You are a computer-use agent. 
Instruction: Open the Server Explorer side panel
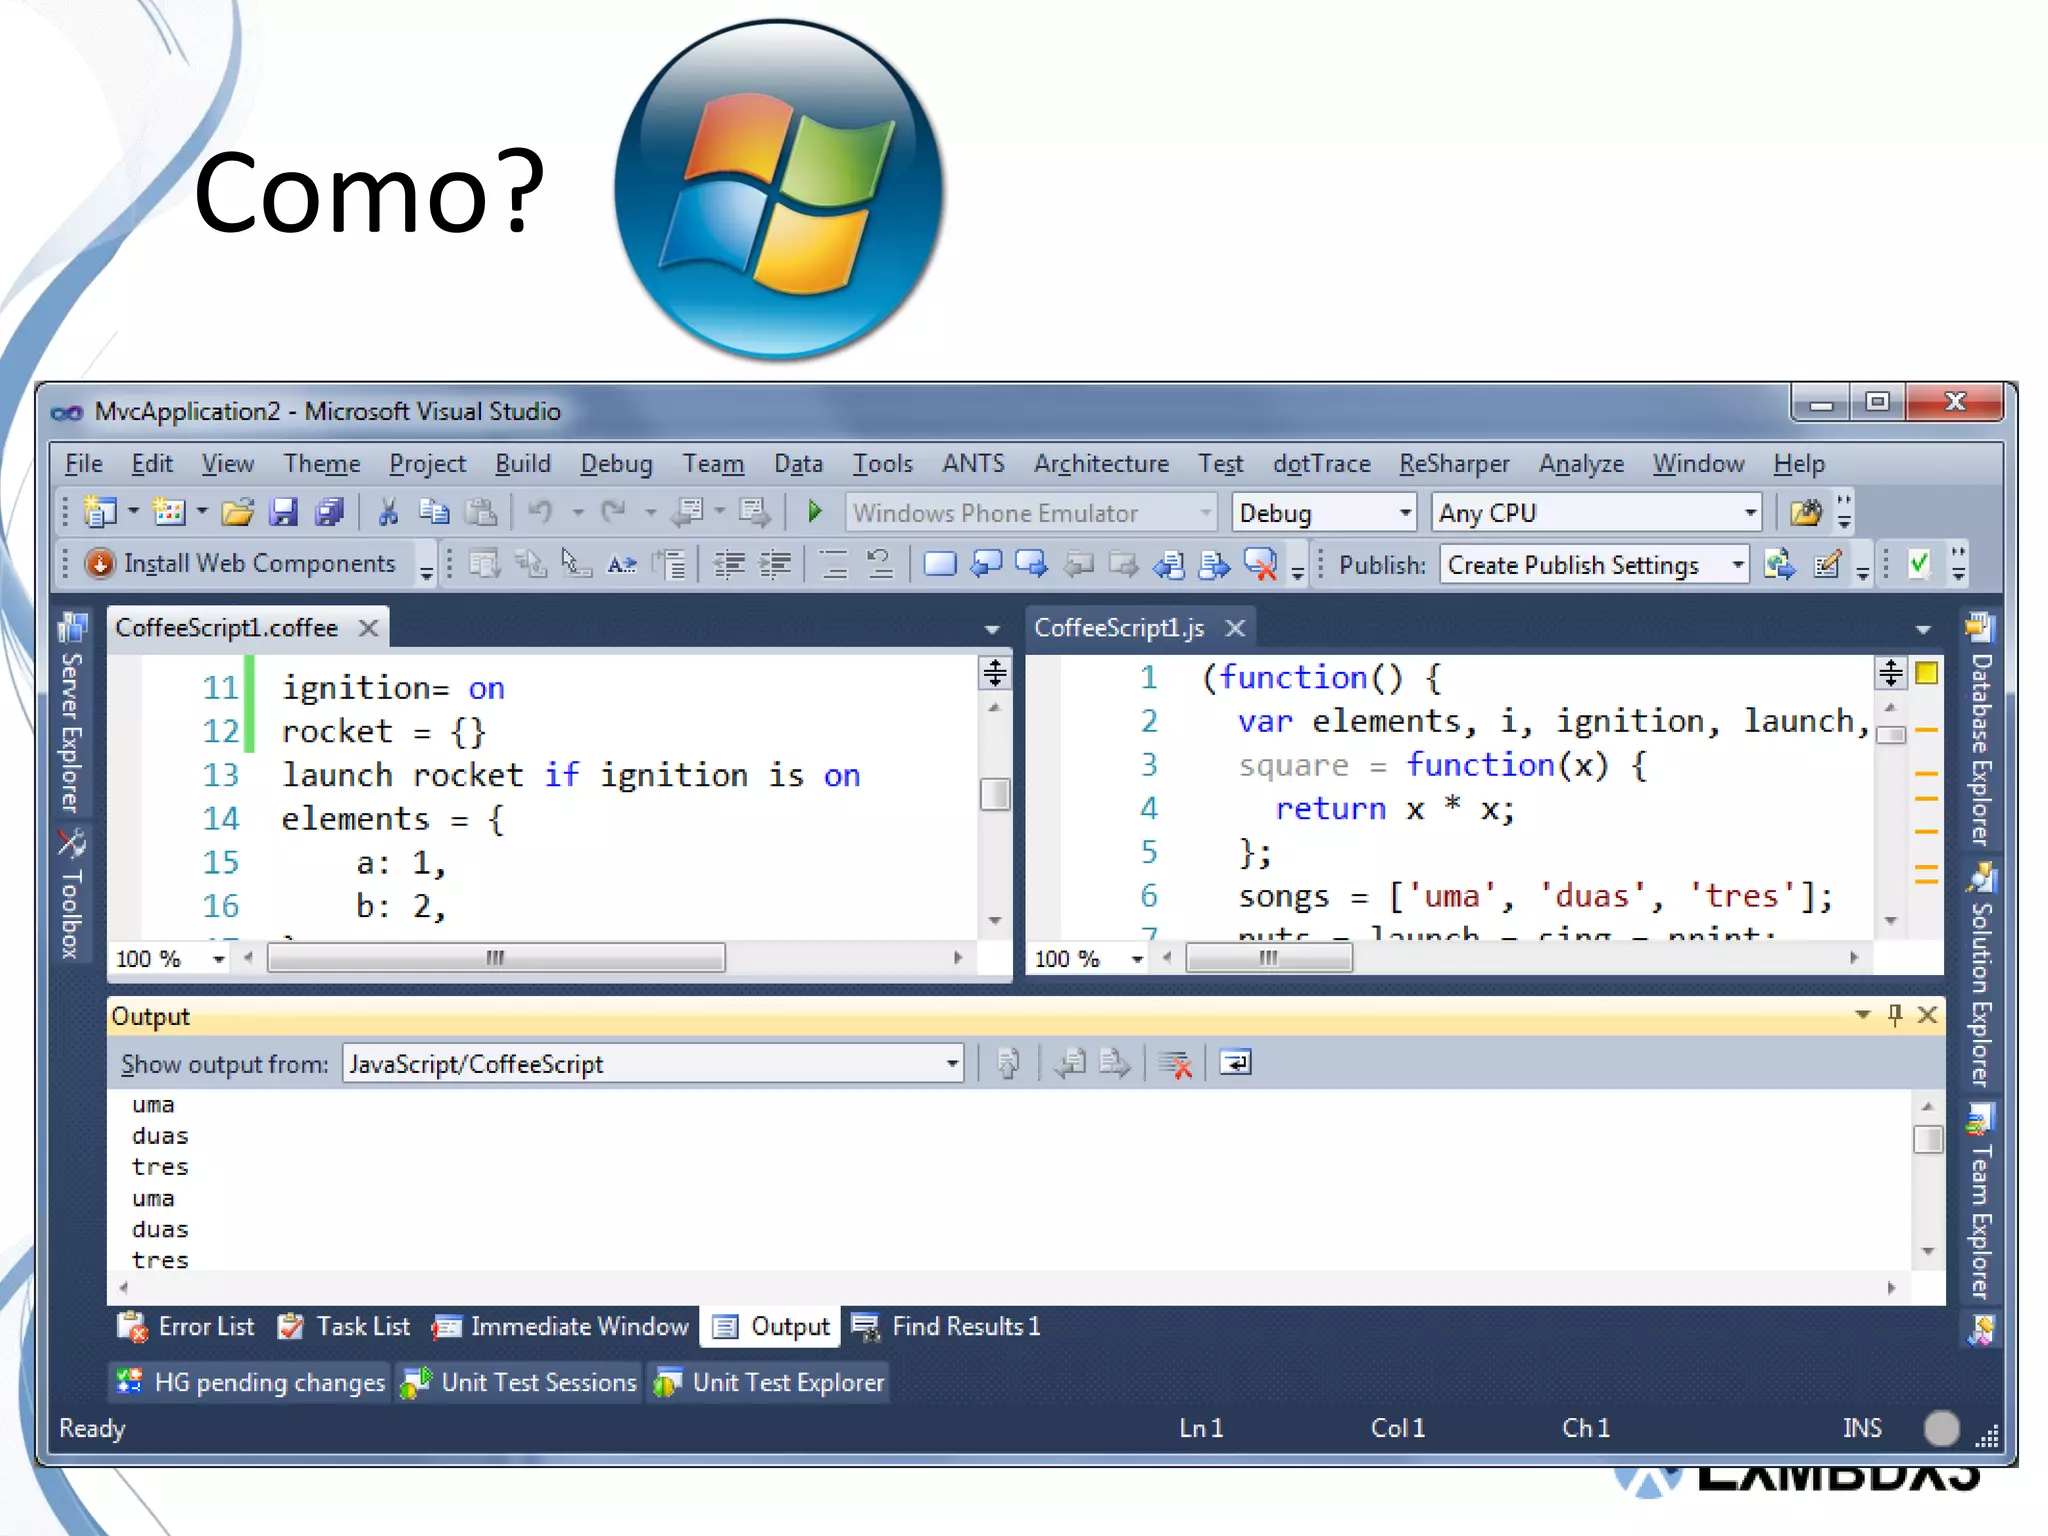[71, 713]
